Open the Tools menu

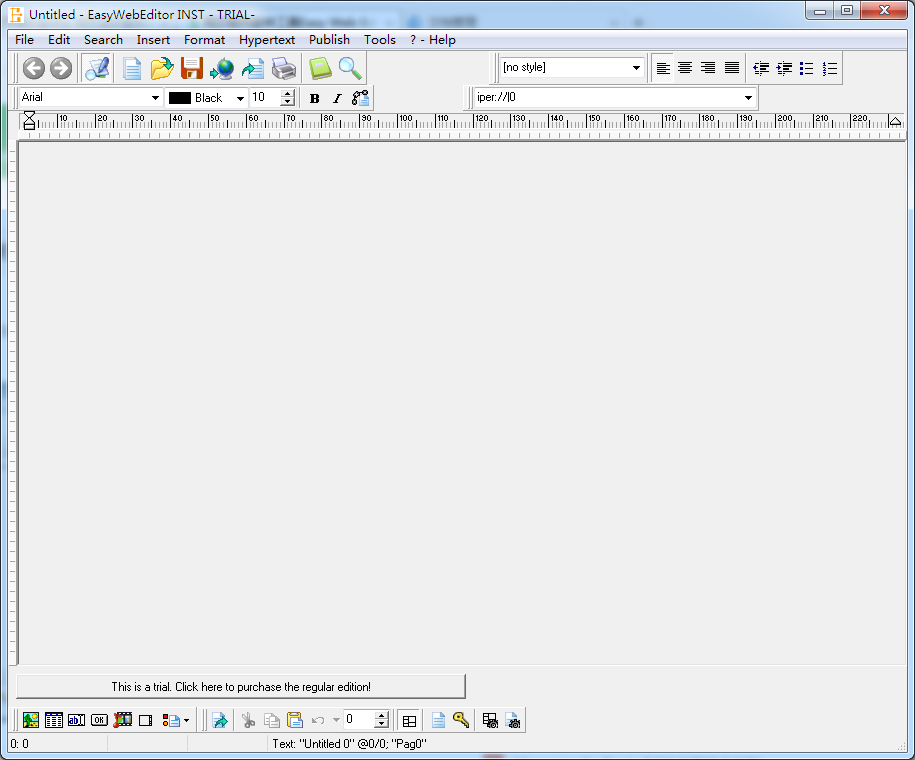click(380, 40)
